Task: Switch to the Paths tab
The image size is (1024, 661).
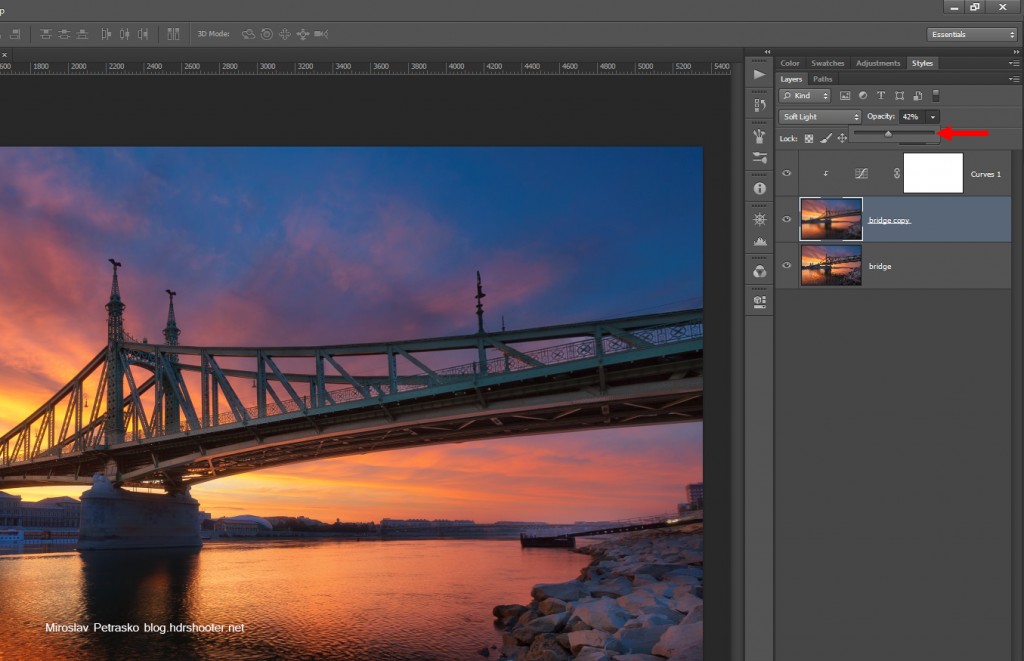Action: (823, 79)
